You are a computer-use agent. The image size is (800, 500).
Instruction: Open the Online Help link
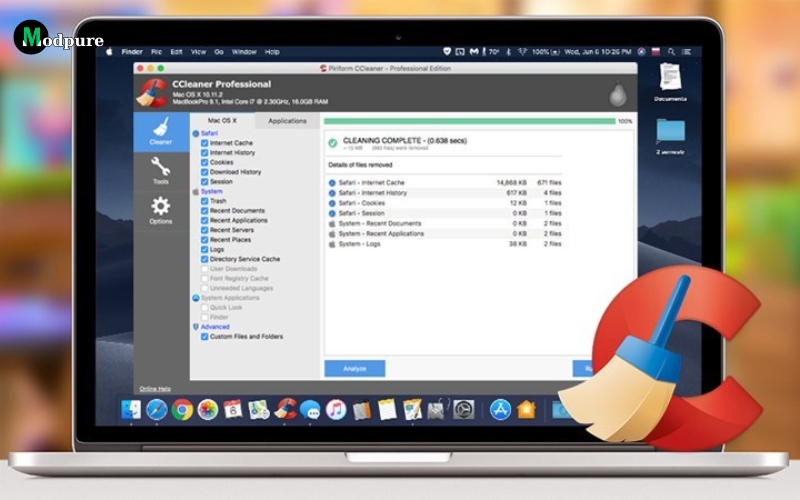[x=154, y=388]
